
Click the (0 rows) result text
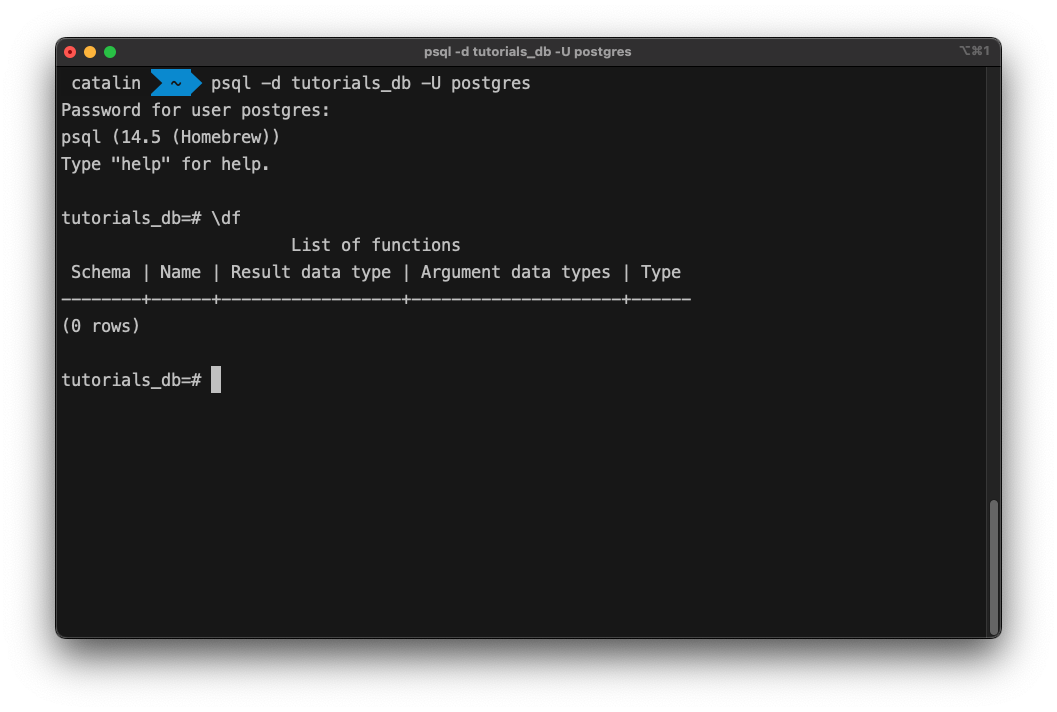click(x=100, y=325)
